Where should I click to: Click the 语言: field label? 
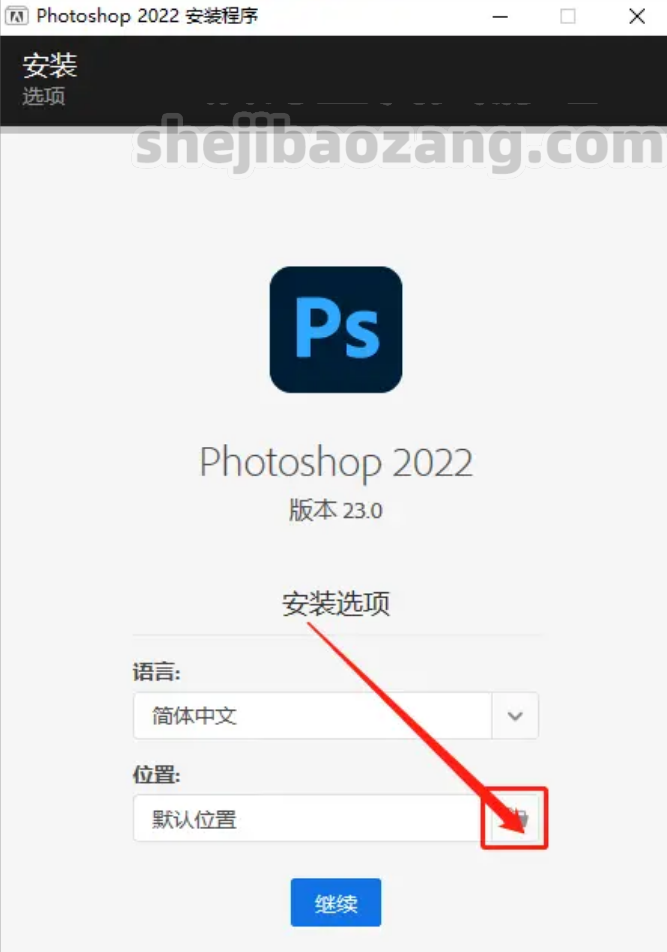157,672
